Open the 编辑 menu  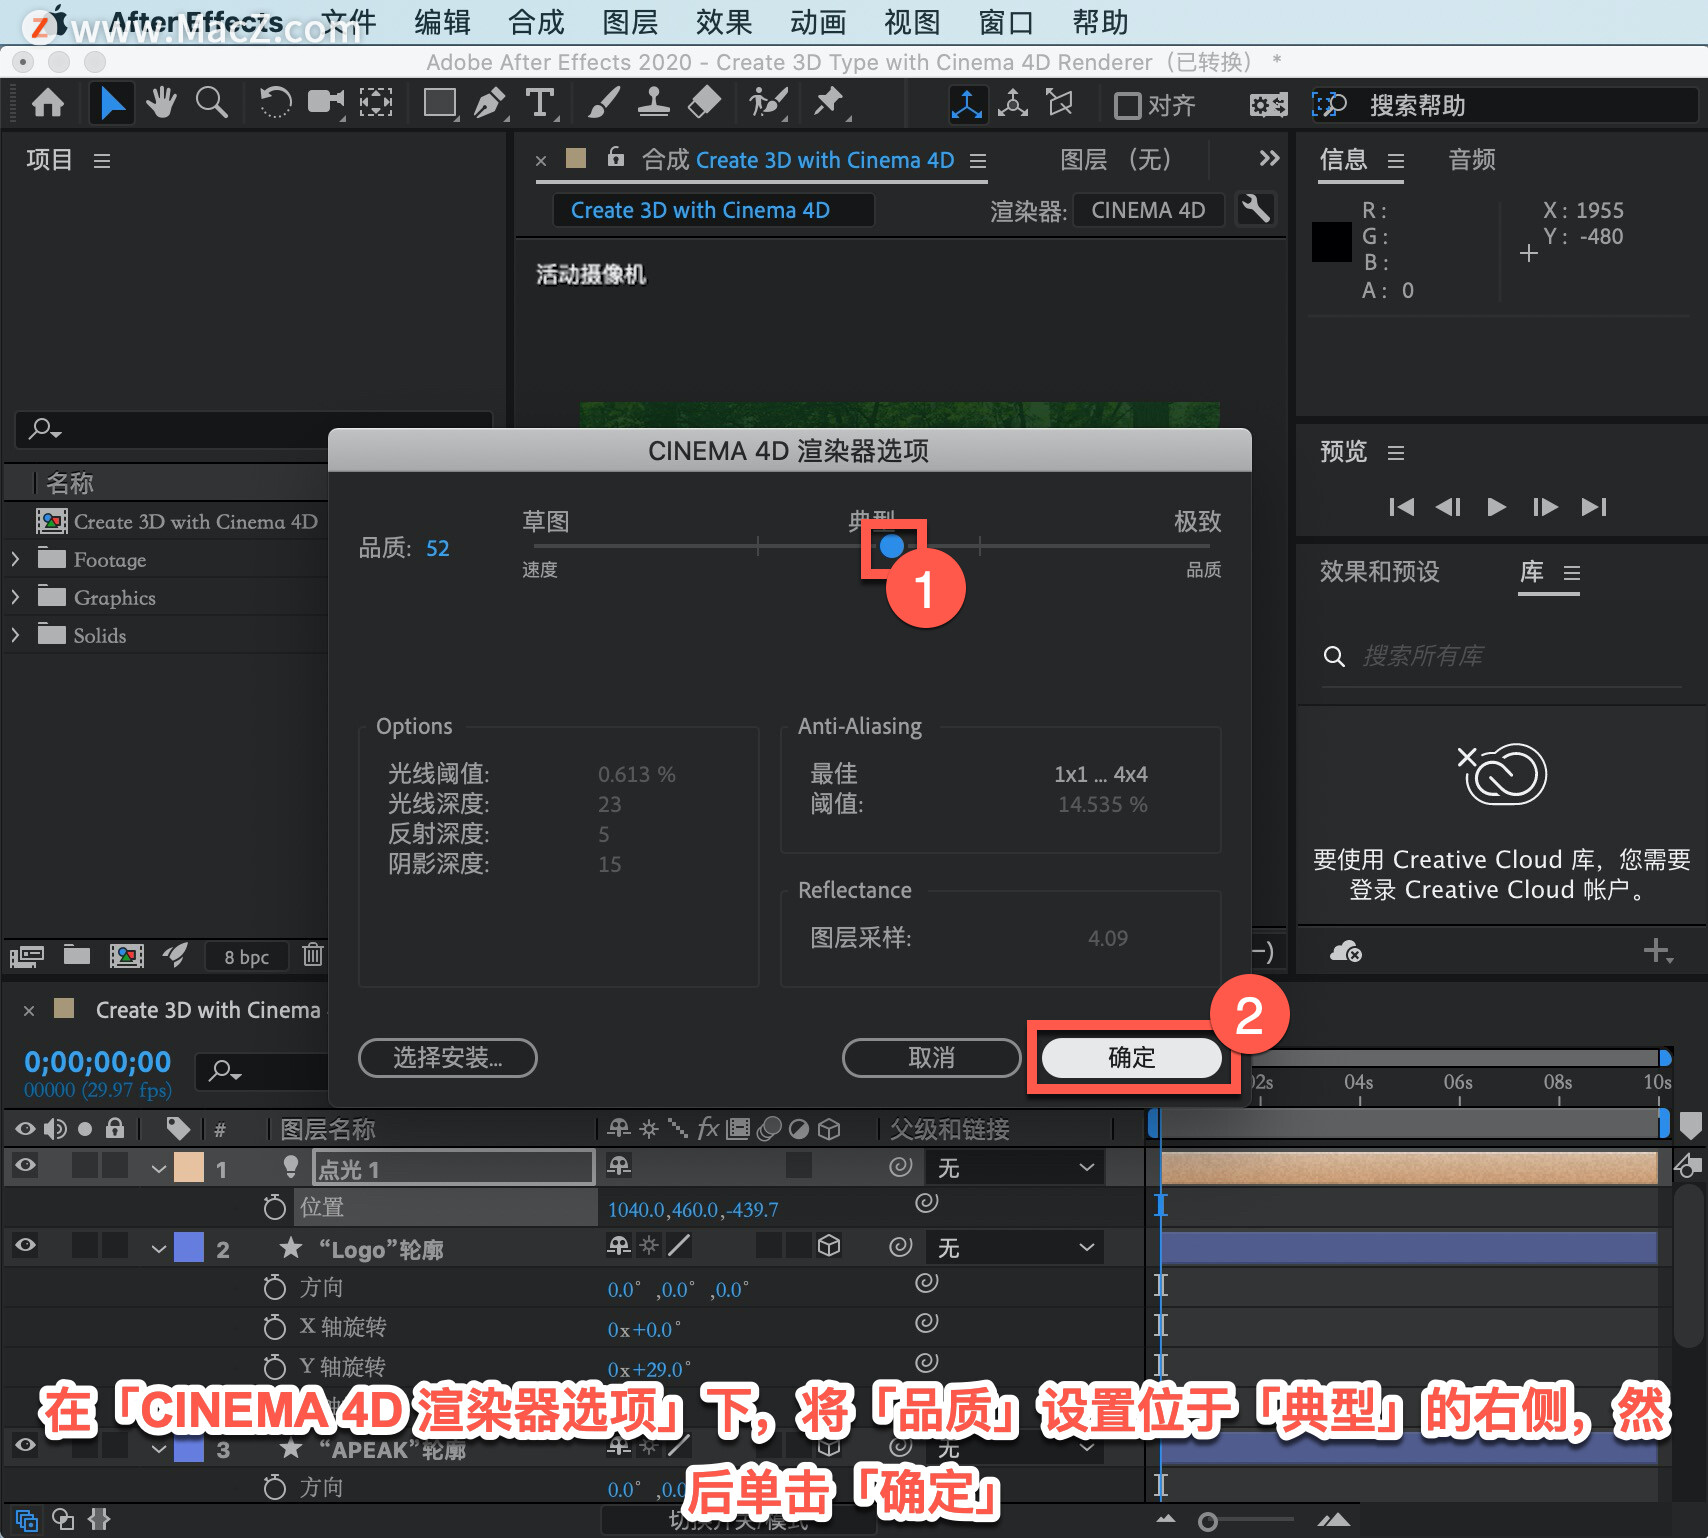pyautogui.click(x=442, y=22)
